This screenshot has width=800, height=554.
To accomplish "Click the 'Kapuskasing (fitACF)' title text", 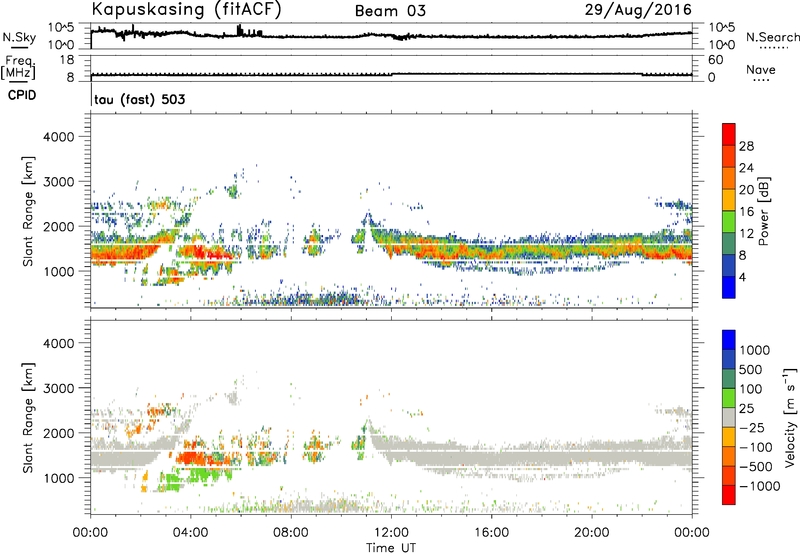I will click(186, 9).
